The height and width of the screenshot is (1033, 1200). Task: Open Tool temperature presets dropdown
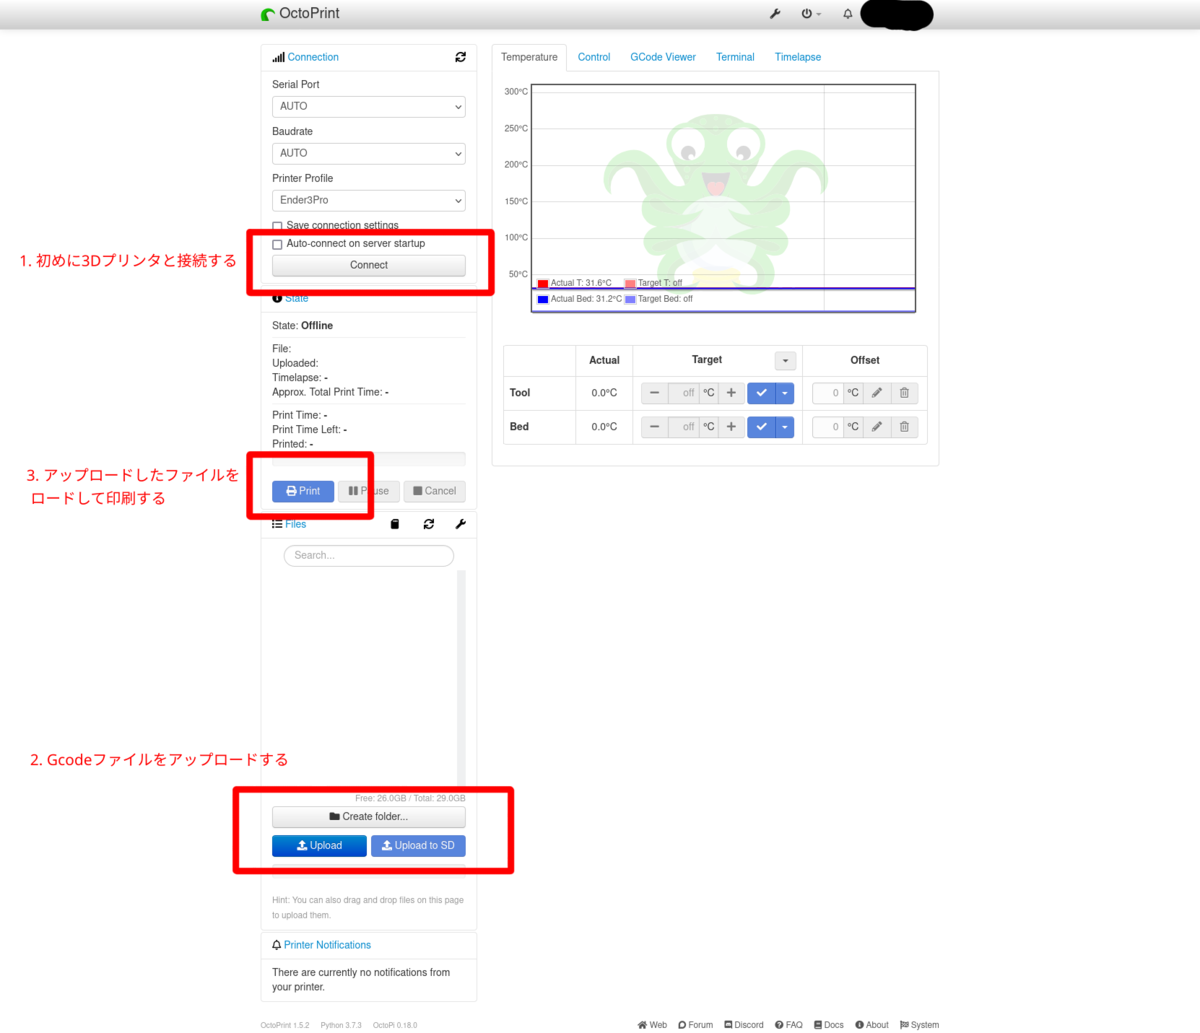tap(785, 393)
